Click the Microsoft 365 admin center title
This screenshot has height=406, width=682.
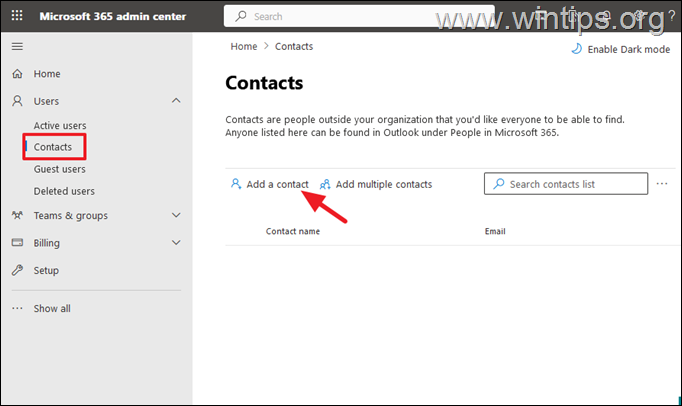[x=113, y=17]
